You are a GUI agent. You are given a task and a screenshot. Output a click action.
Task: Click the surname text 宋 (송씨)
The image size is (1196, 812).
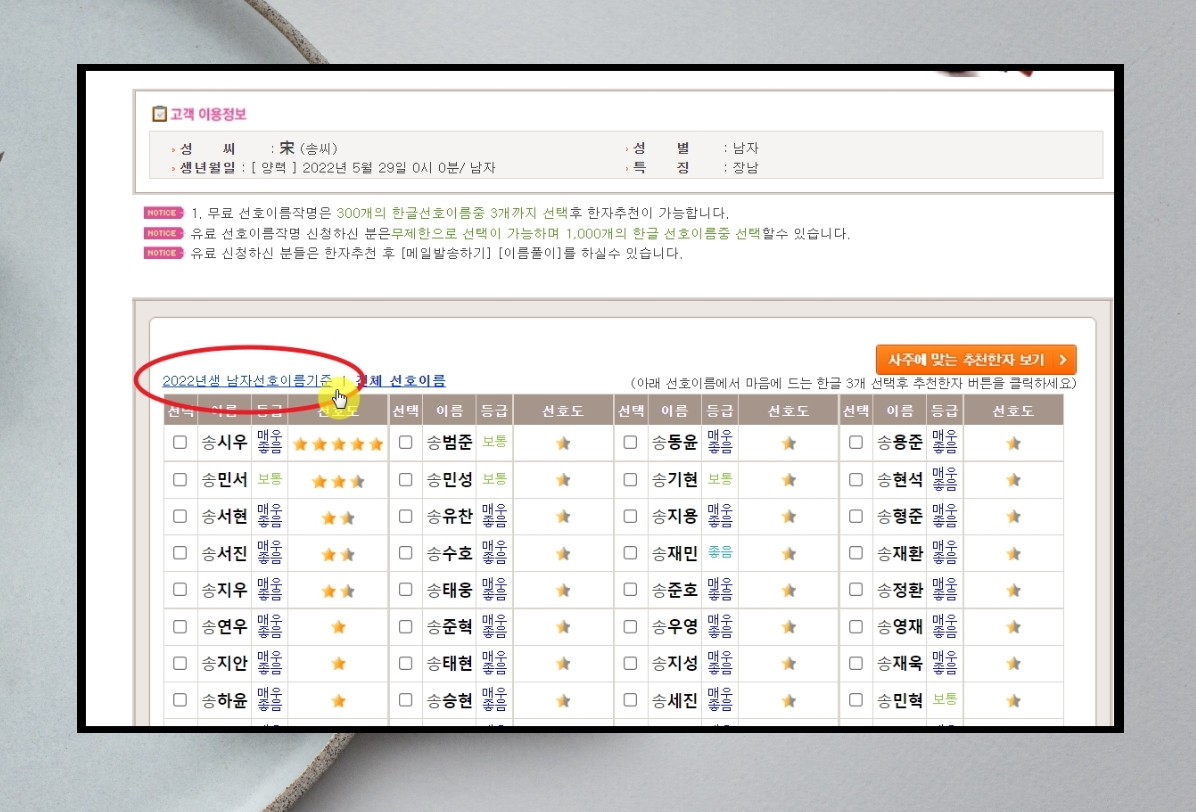(308, 148)
